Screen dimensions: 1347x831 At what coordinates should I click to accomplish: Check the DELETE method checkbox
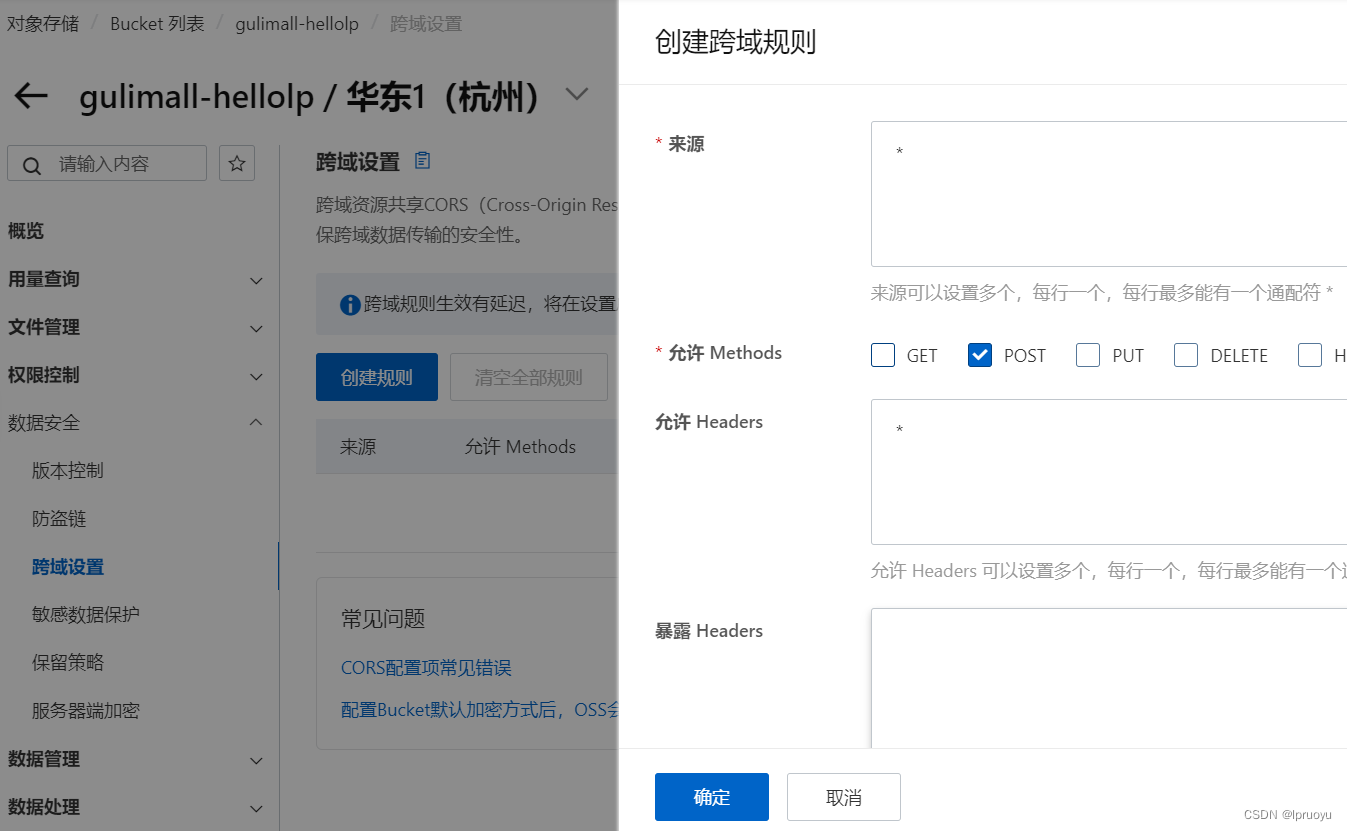click(1186, 355)
